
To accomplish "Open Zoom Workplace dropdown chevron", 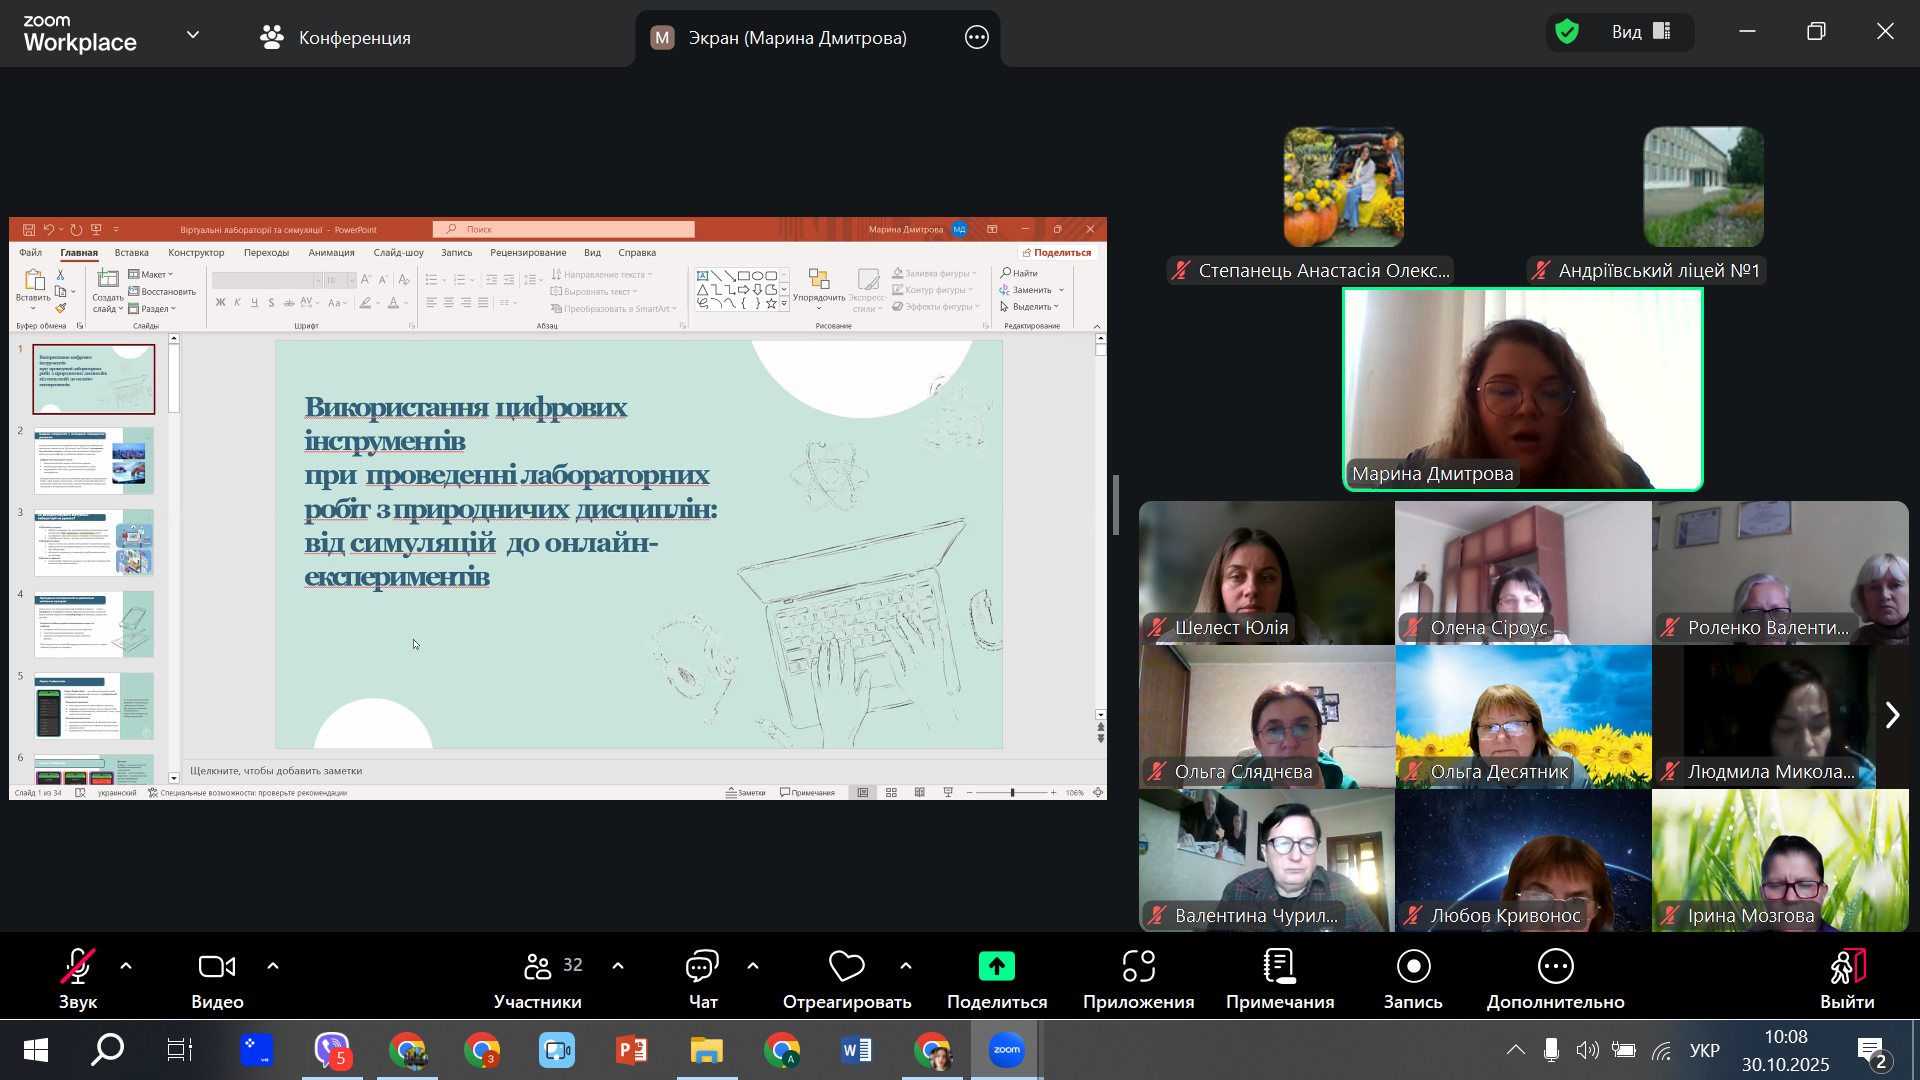I will coord(193,35).
